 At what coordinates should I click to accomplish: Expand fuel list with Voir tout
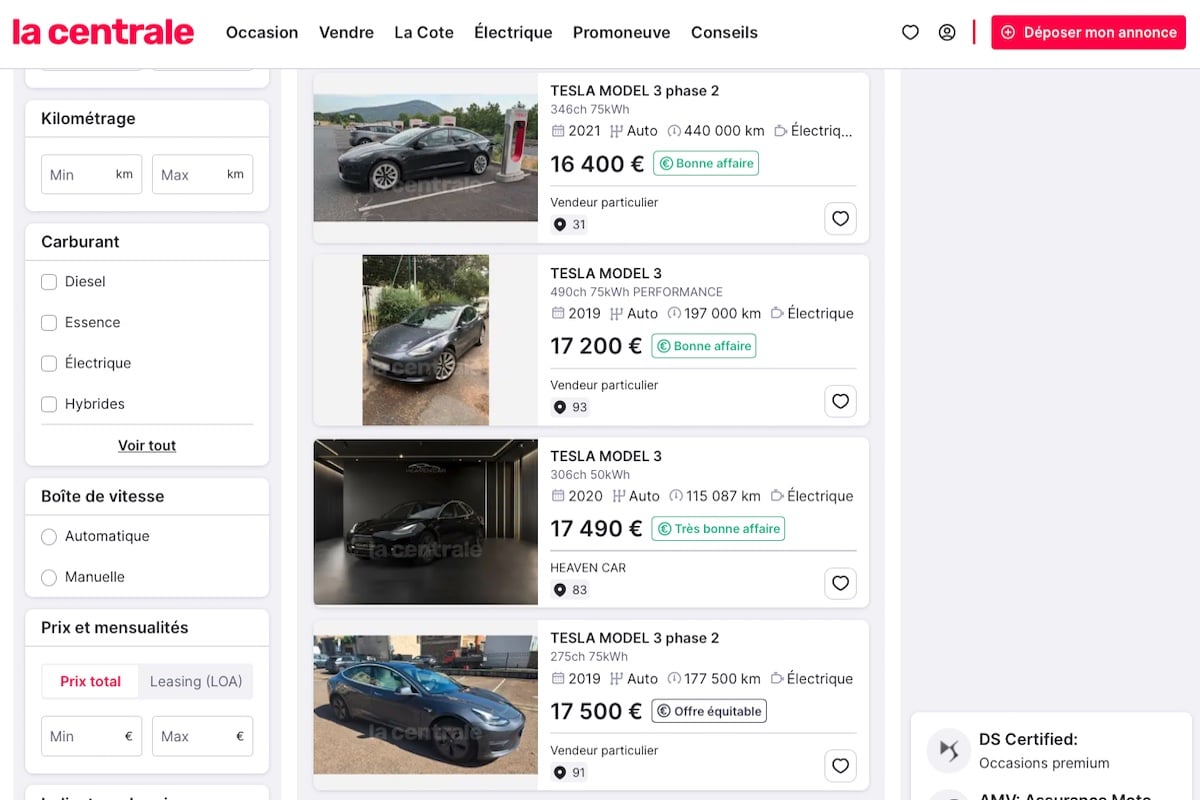(x=147, y=446)
